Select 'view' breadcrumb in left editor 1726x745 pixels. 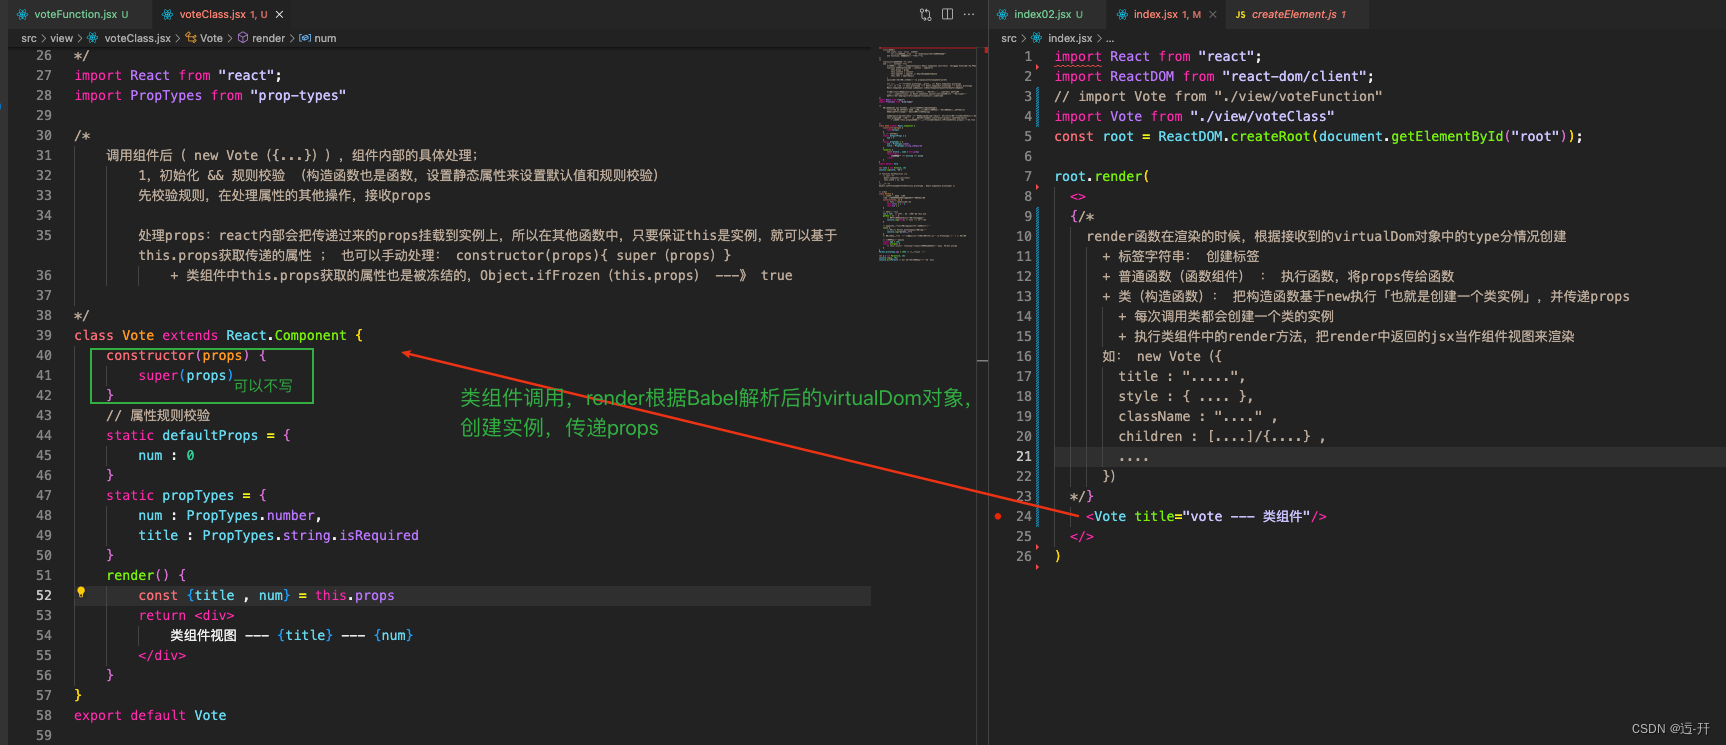pos(61,38)
